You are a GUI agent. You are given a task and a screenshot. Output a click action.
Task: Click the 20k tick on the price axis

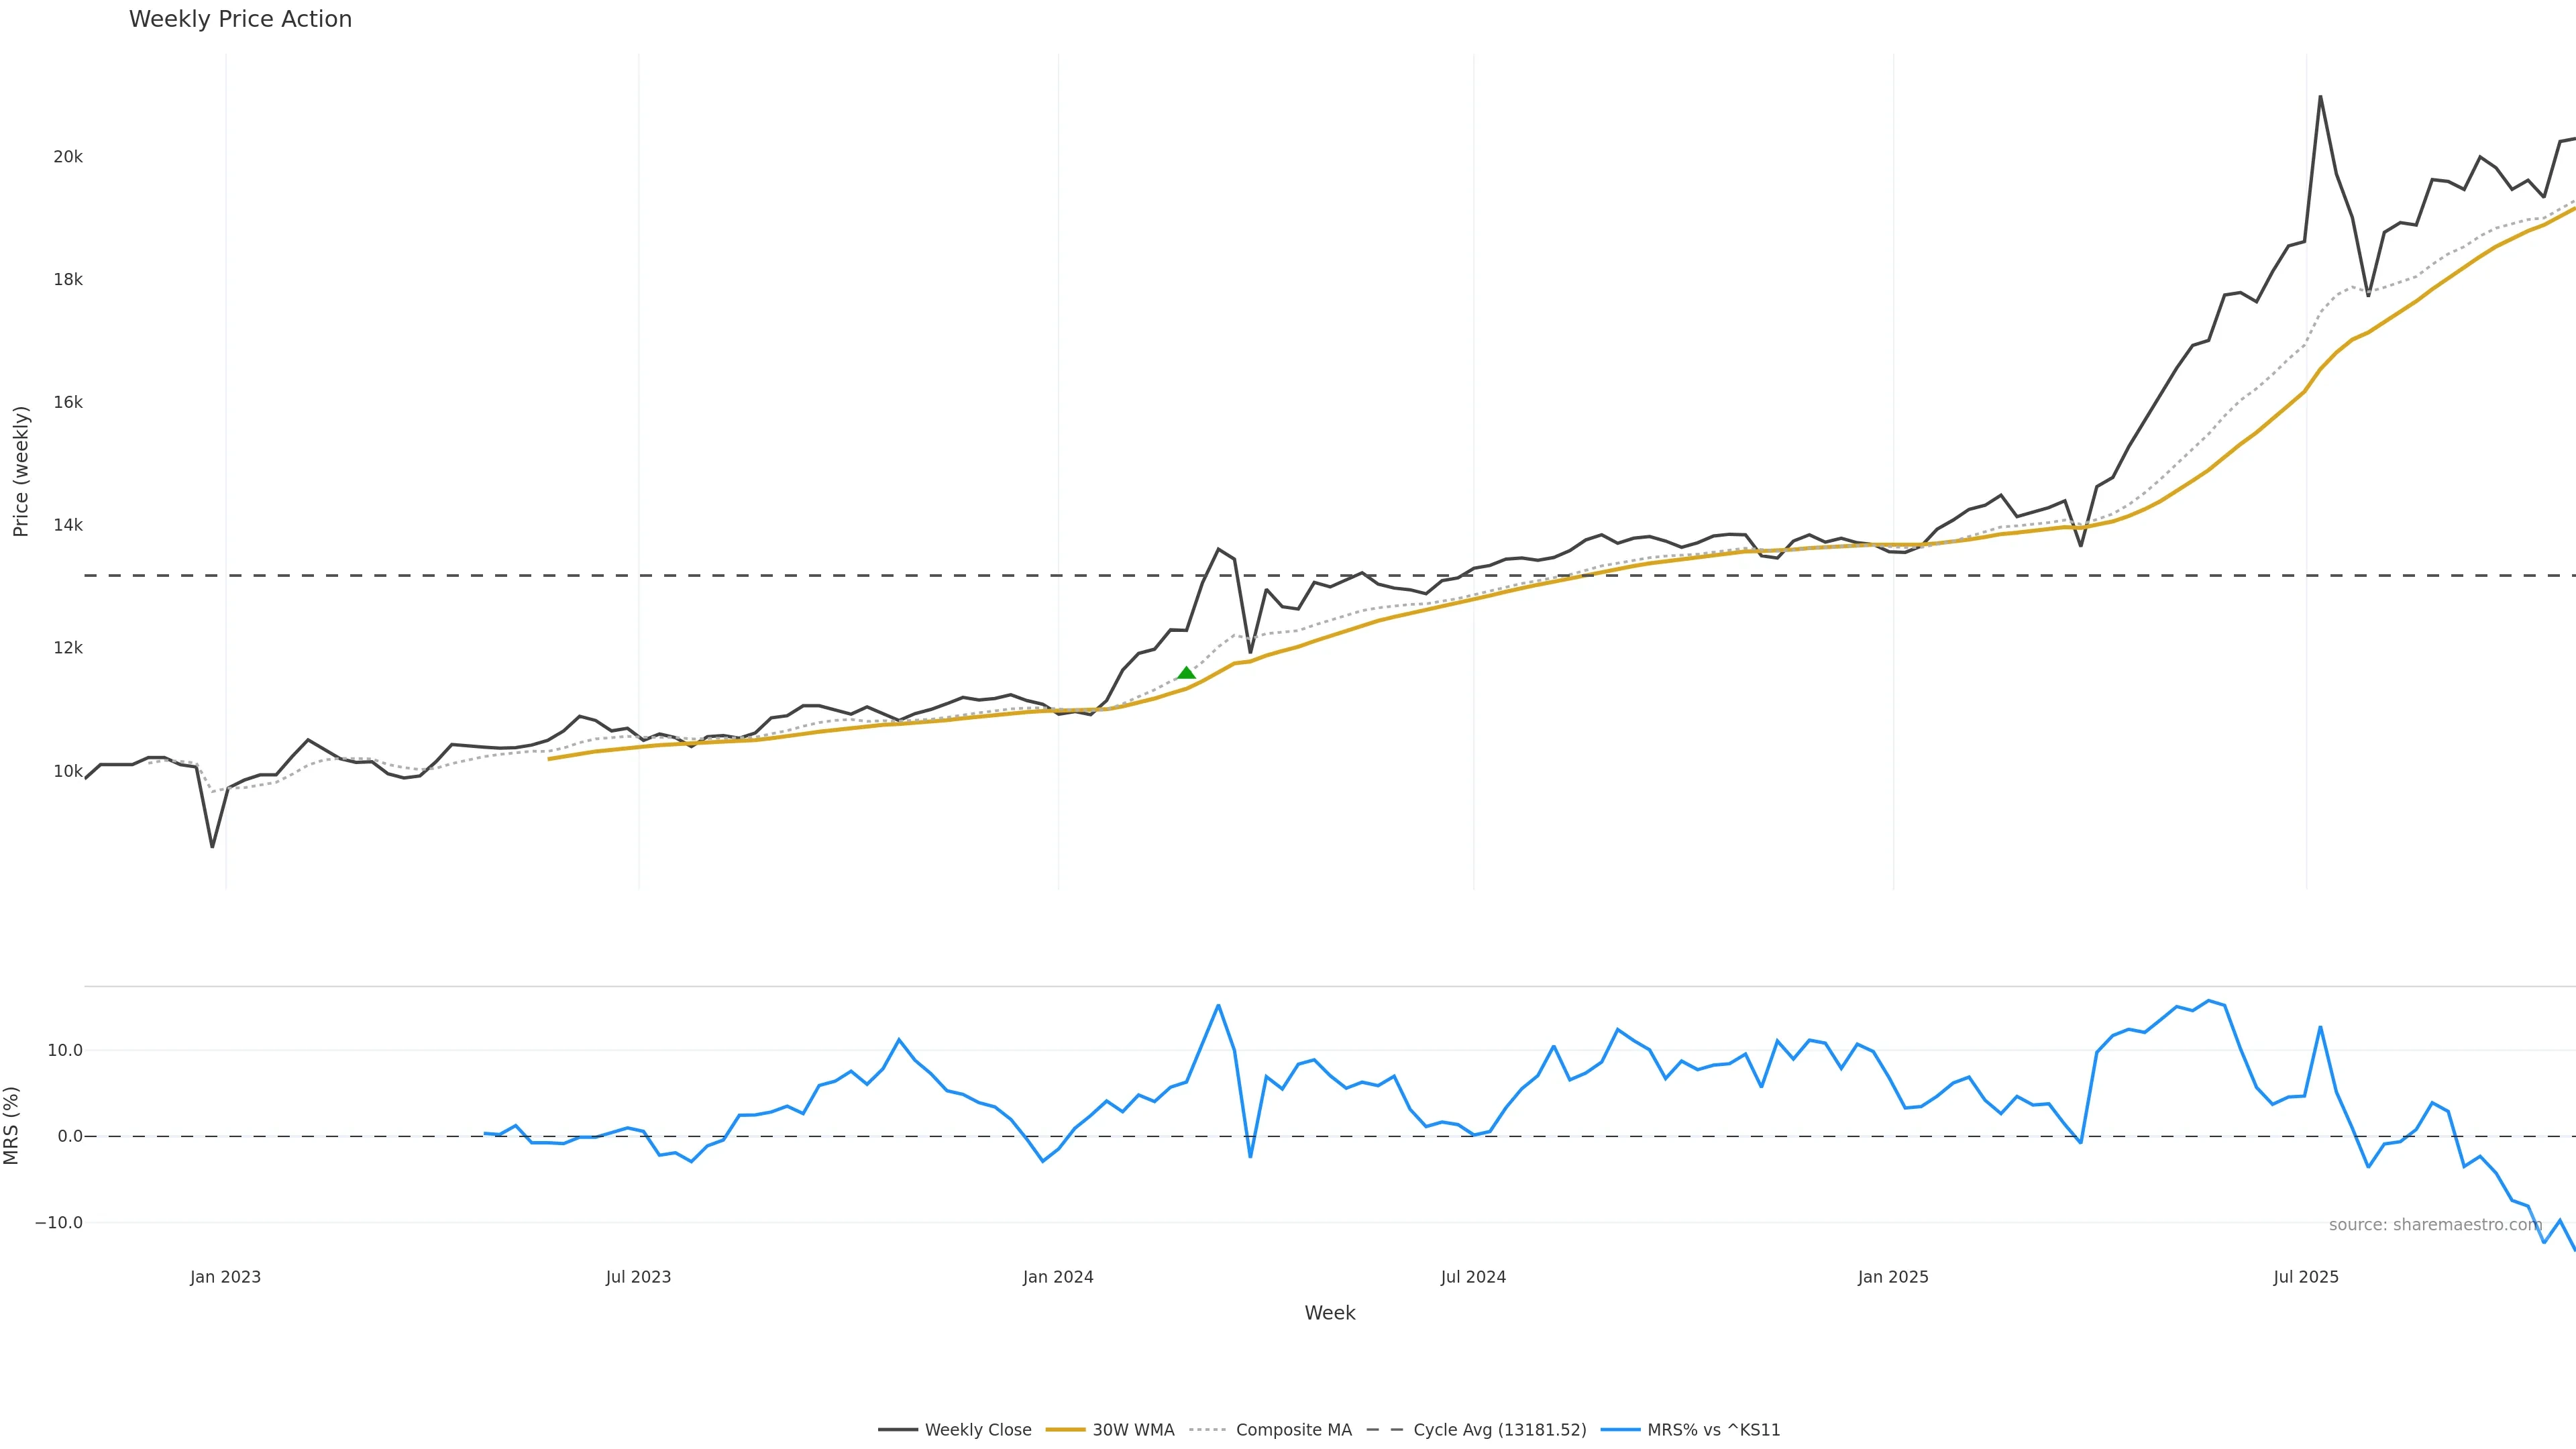tap(68, 157)
